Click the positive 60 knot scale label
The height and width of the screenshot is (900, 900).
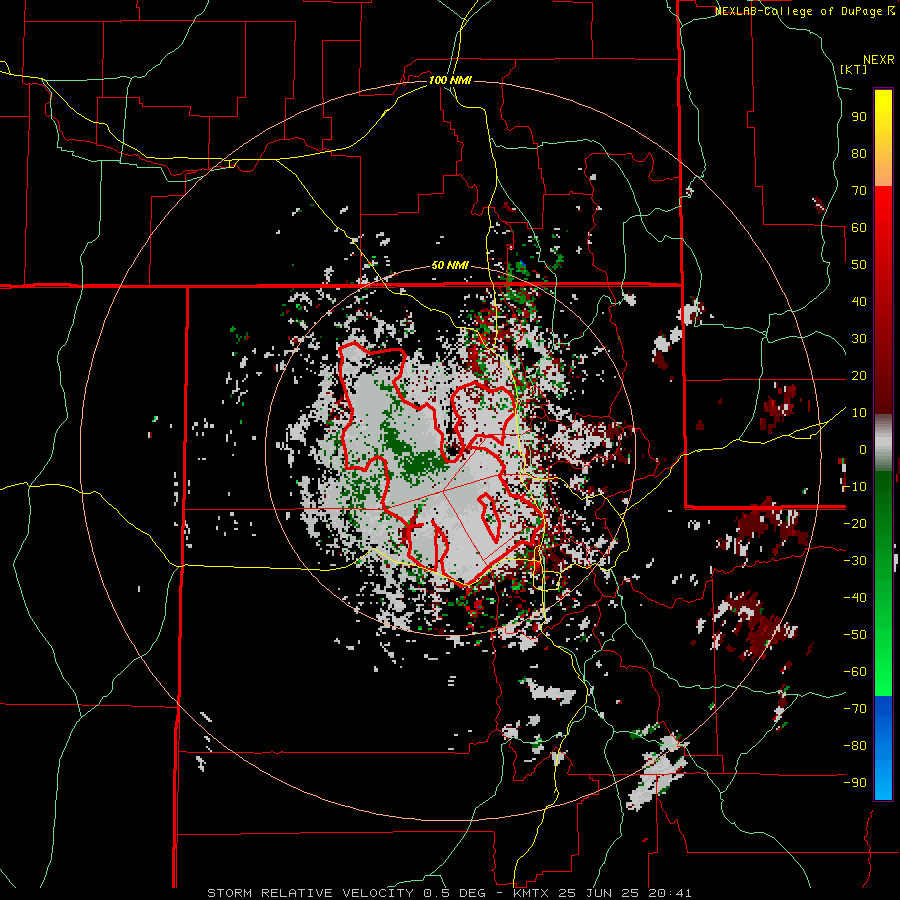[x=859, y=228]
